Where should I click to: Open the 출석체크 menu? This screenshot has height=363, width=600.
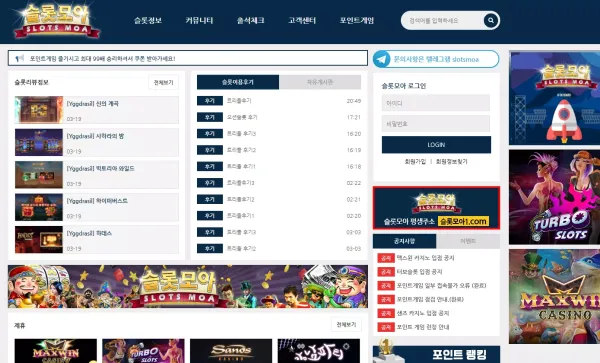tap(250, 21)
